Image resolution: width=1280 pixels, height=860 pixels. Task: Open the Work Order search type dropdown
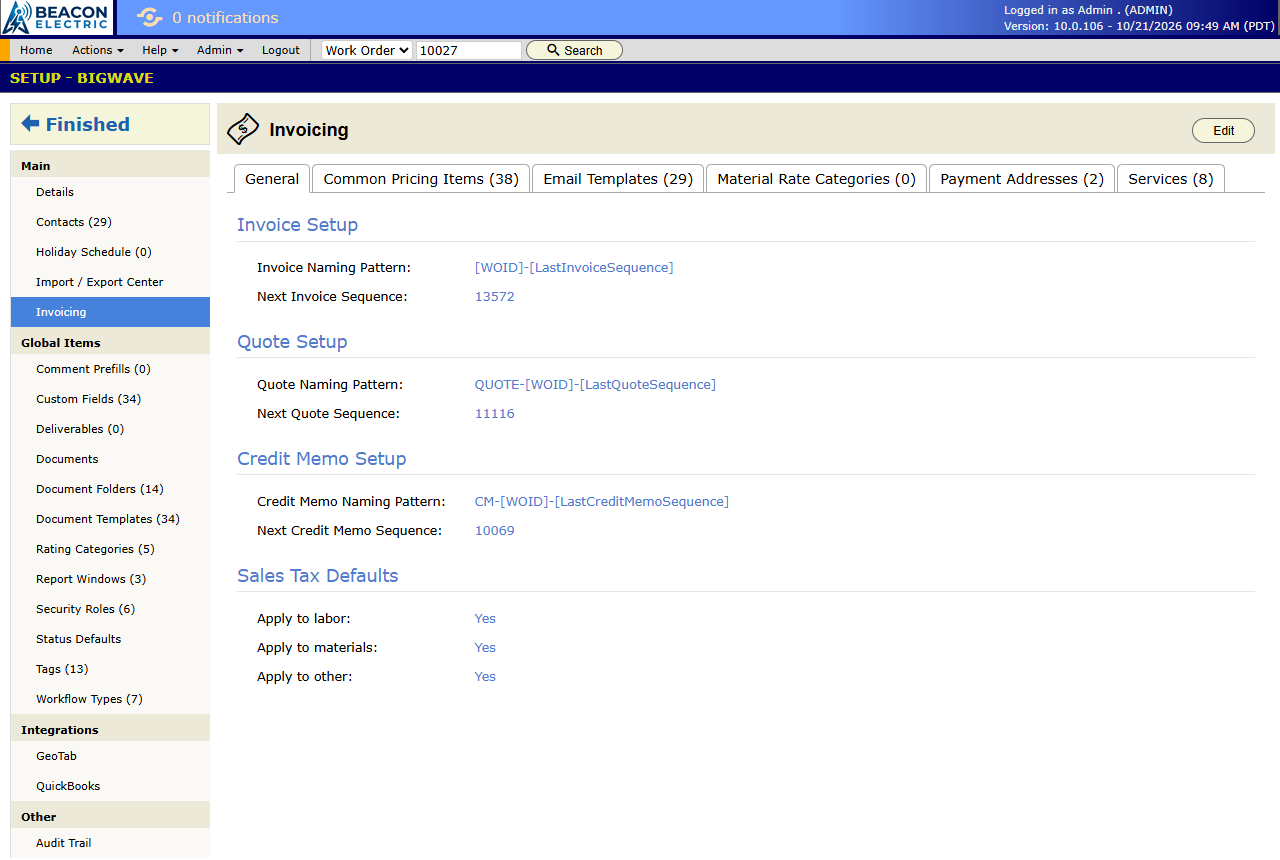367,50
